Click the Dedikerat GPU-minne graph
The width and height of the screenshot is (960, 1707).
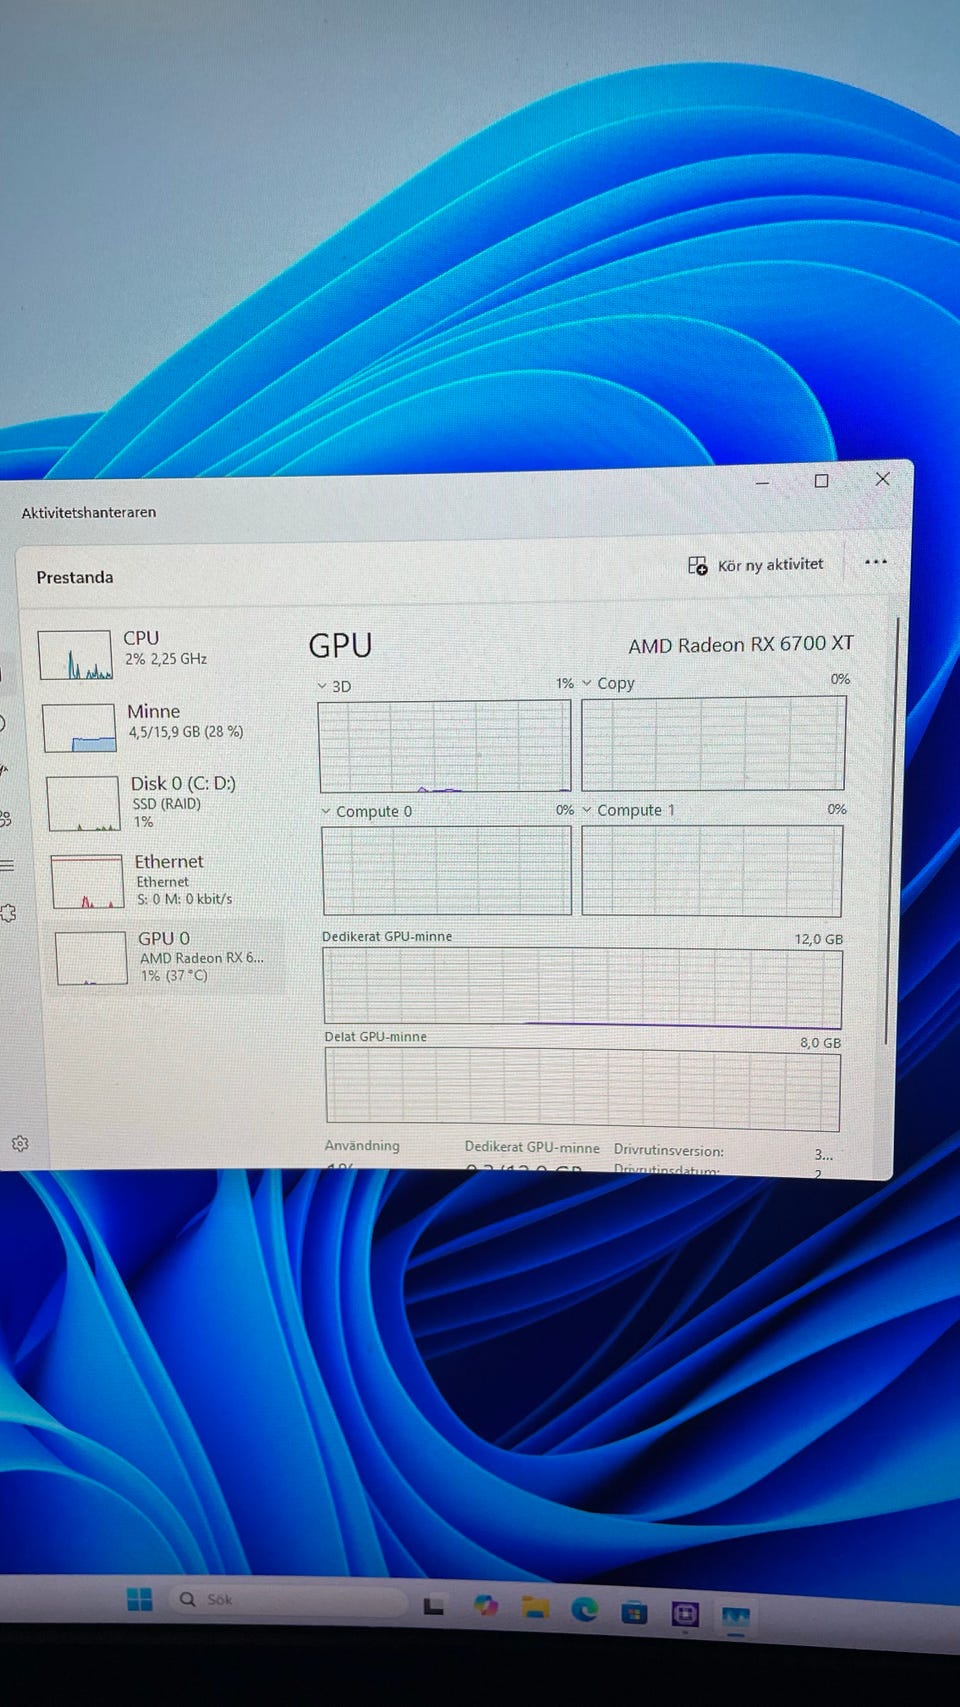coord(583,988)
